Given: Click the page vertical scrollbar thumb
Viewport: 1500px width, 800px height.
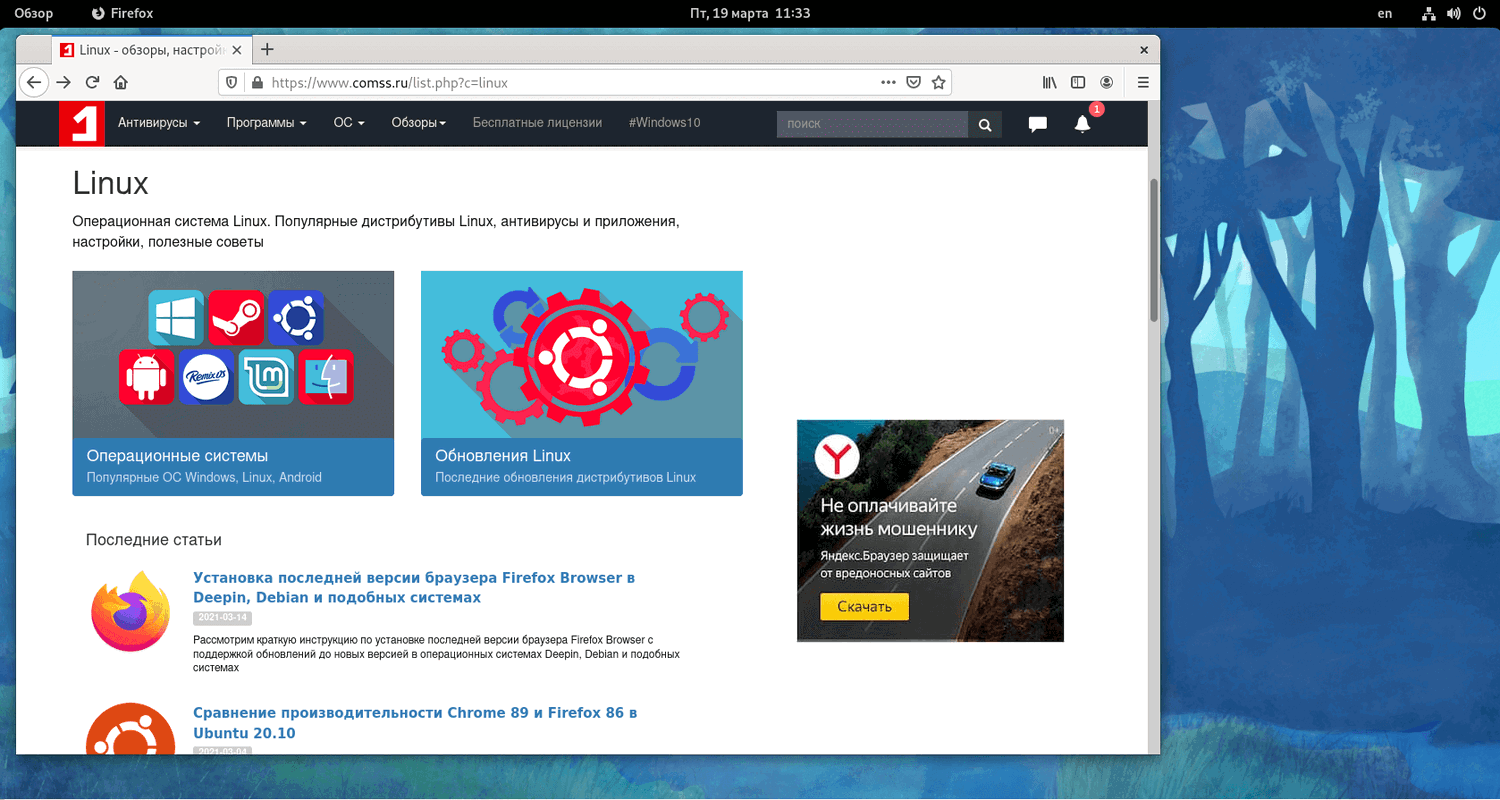Looking at the screenshot, I should point(1154,250).
